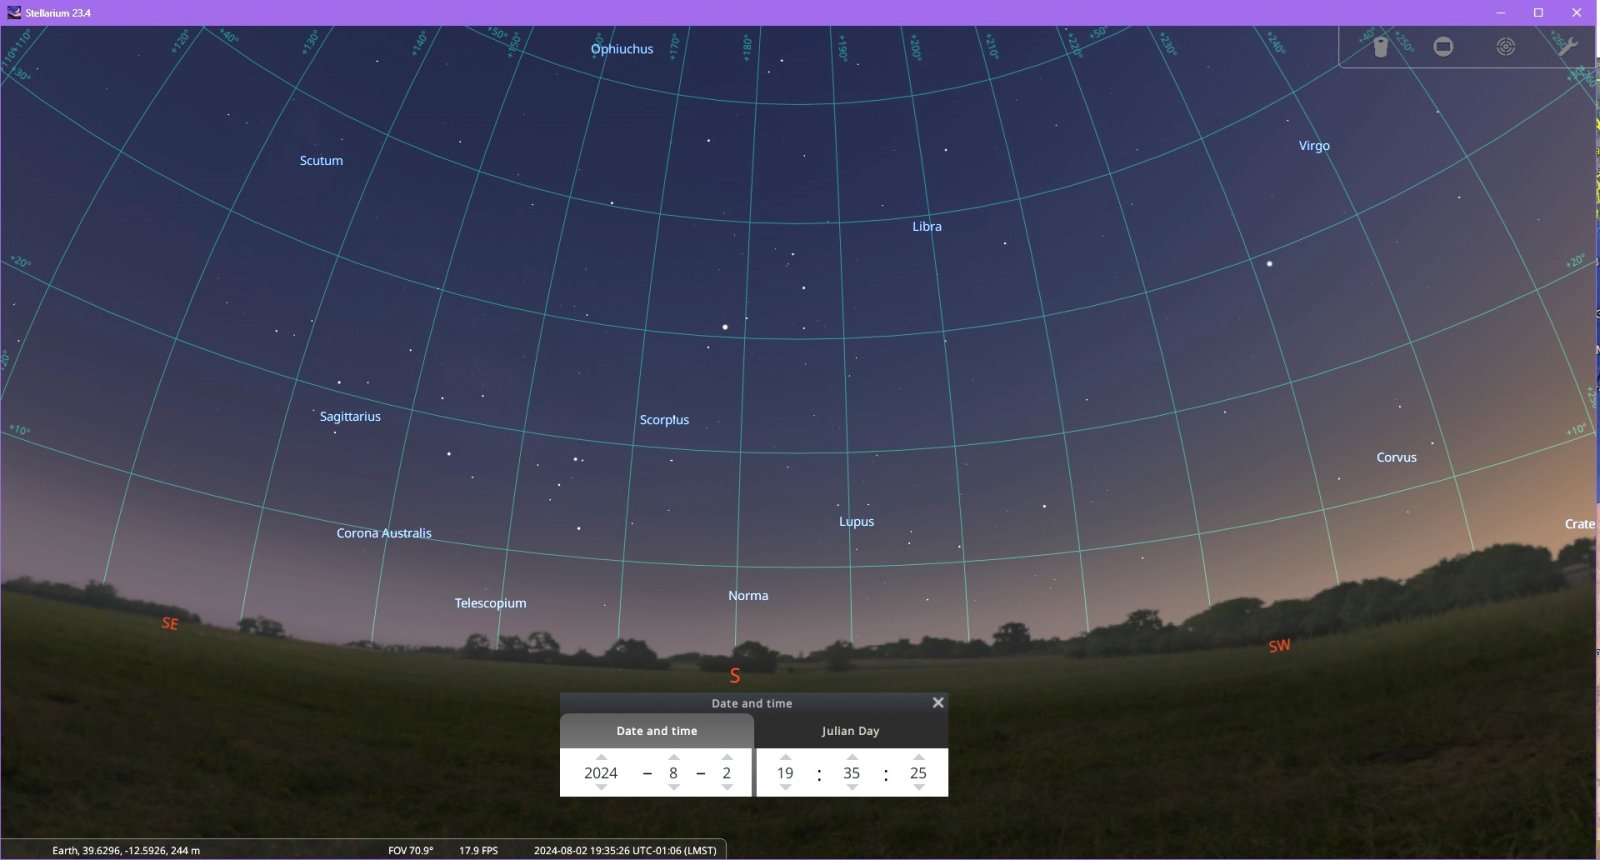
Task: Decrease the year with the down arrow
Action: (601, 788)
